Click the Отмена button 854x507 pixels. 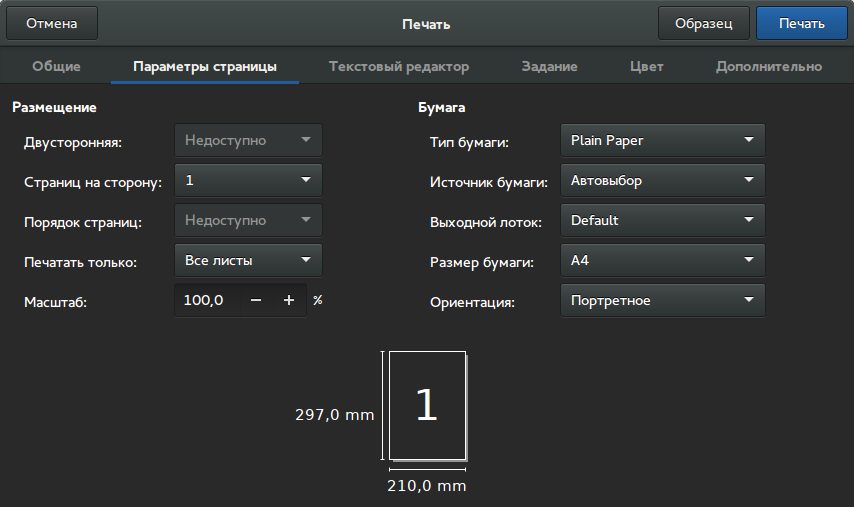[52, 24]
